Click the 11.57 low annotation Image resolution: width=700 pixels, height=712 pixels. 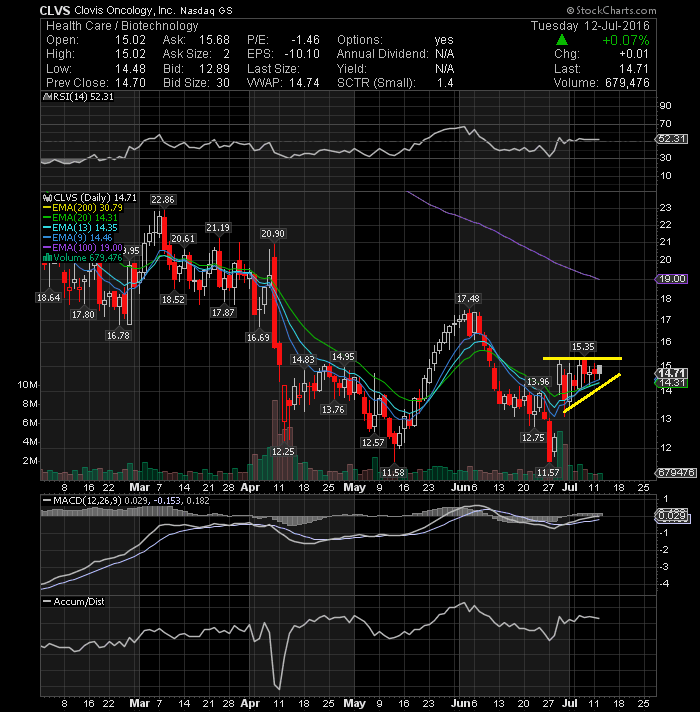(x=548, y=473)
